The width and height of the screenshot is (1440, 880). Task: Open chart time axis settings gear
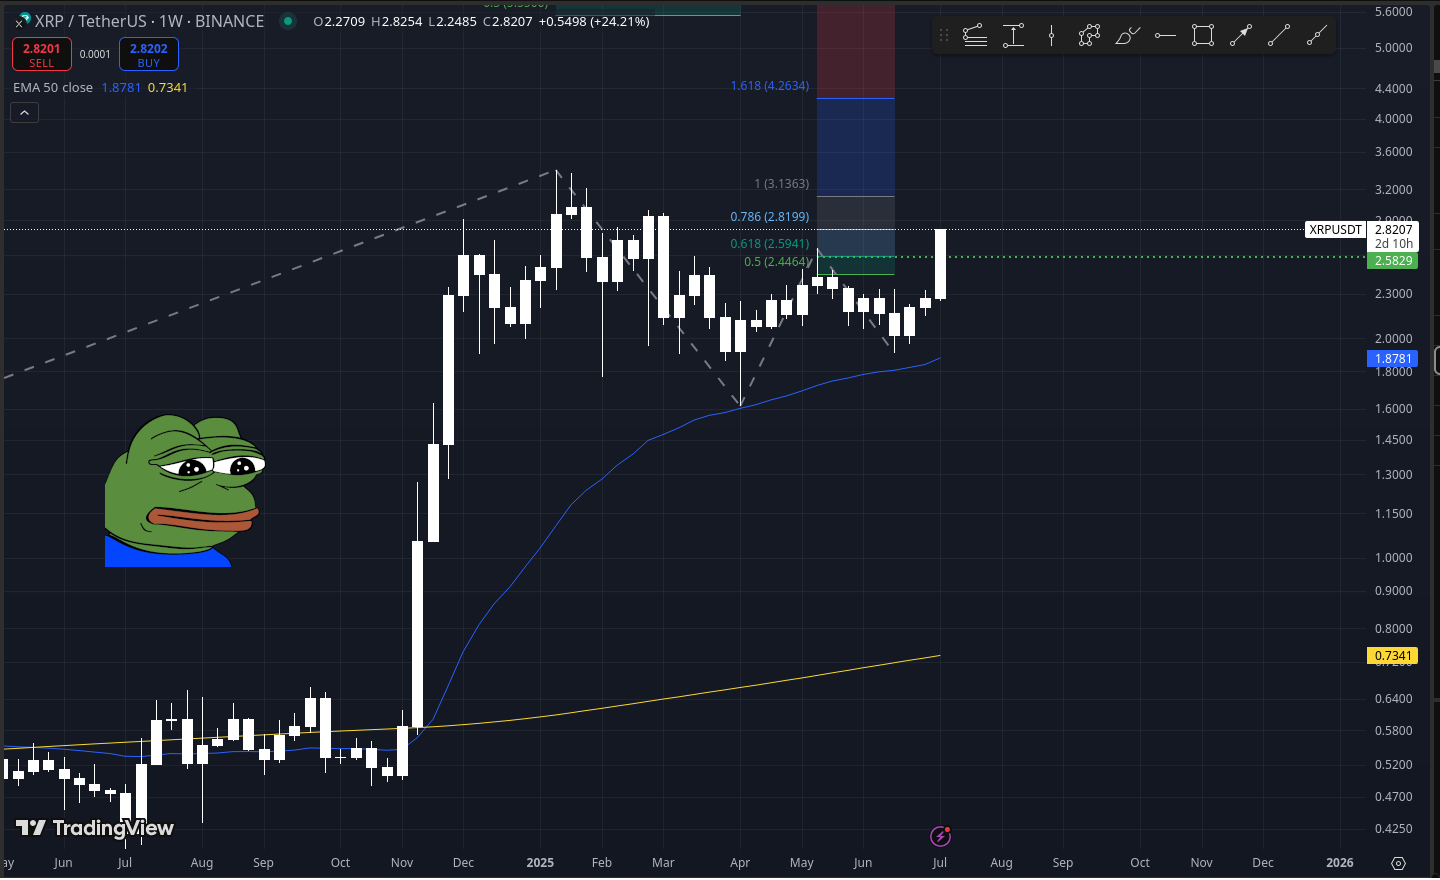click(x=1399, y=863)
